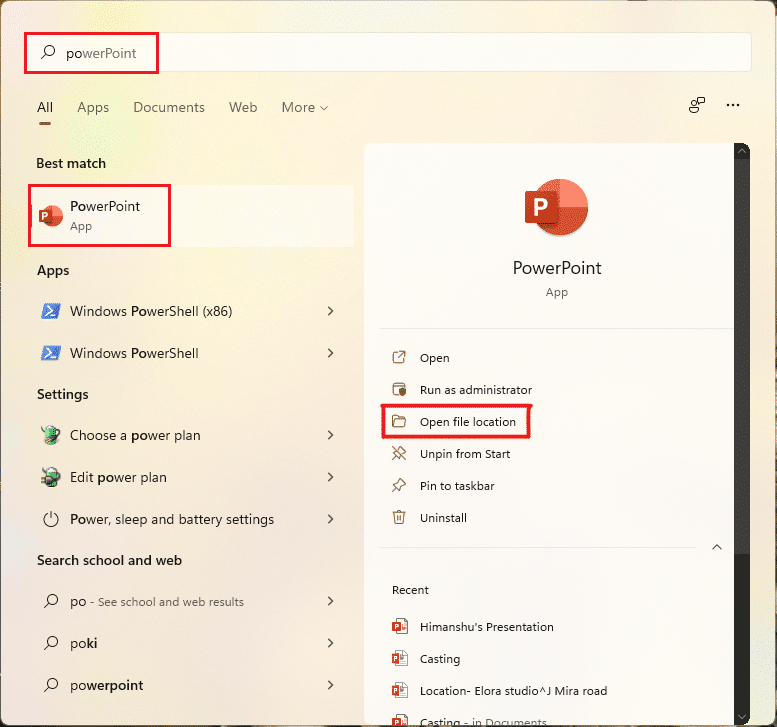The image size is (777, 727).
Task: Click the Choose a power plan icon
Action: 51,435
